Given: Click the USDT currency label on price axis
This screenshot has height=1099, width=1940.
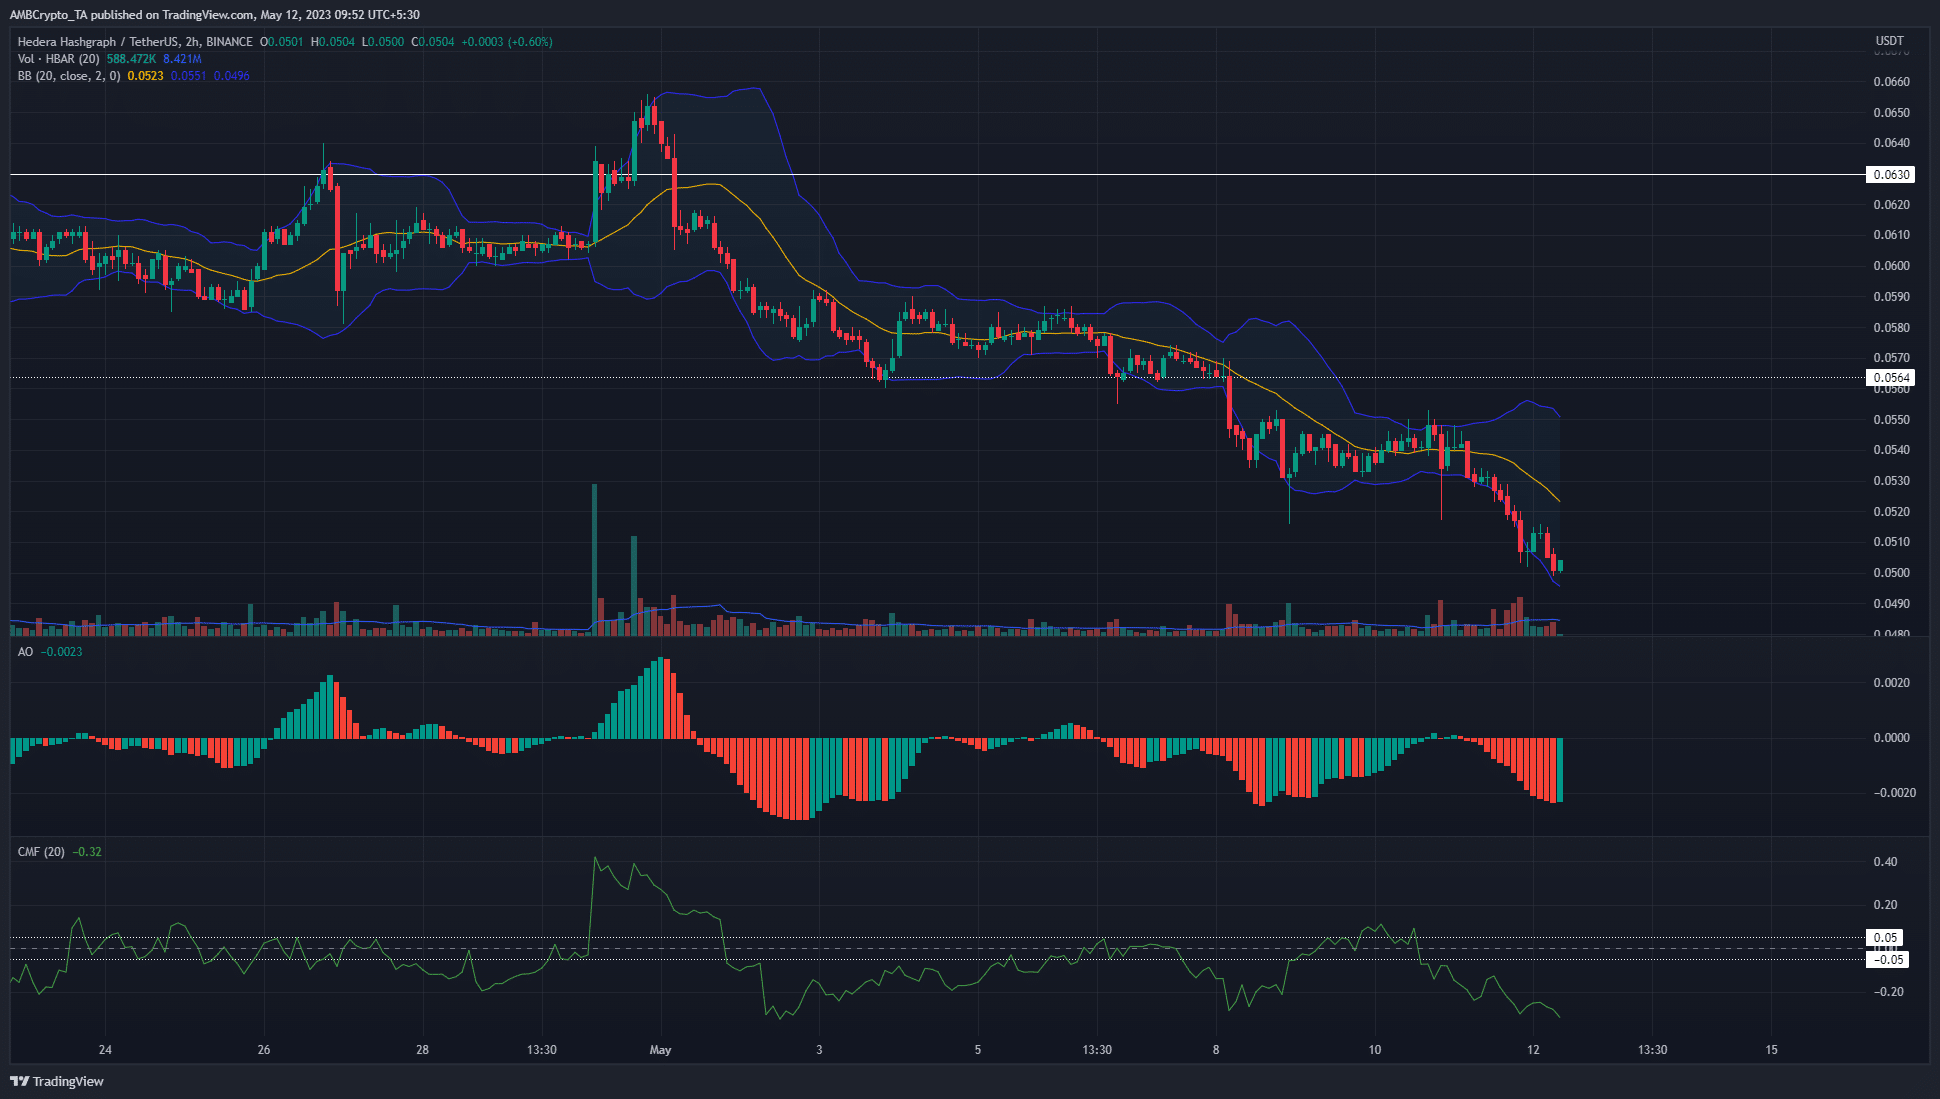Looking at the screenshot, I should [x=1889, y=41].
